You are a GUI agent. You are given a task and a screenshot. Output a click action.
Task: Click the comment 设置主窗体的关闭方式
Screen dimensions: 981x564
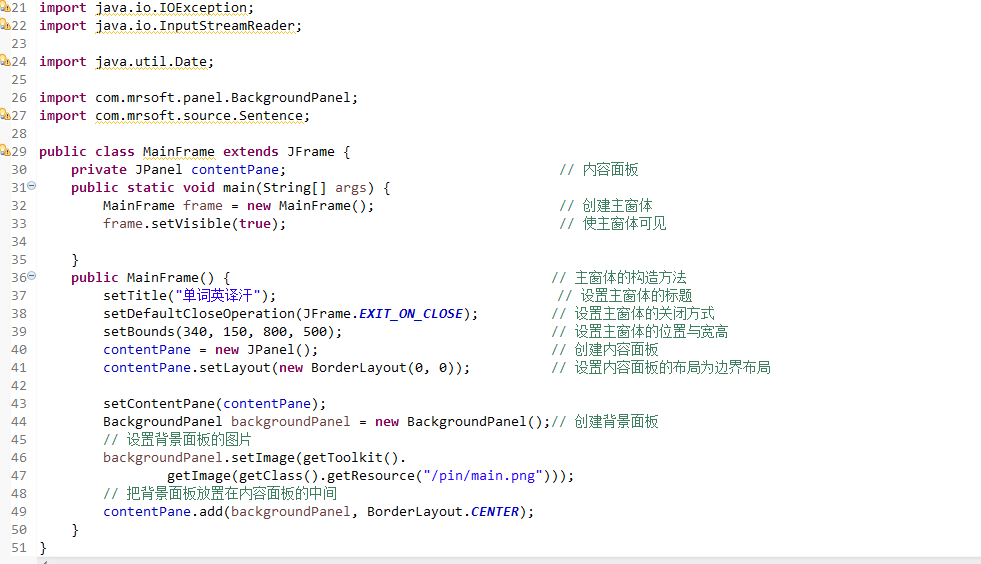pyautogui.click(x=633, y=314)
